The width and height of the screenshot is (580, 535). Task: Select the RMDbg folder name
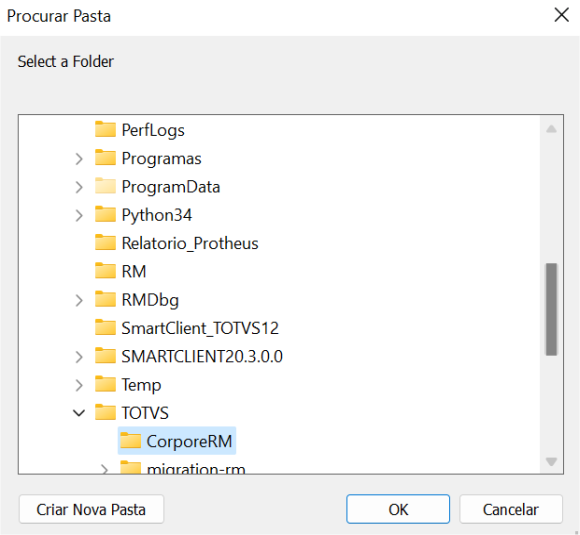(x=150, y=300)
